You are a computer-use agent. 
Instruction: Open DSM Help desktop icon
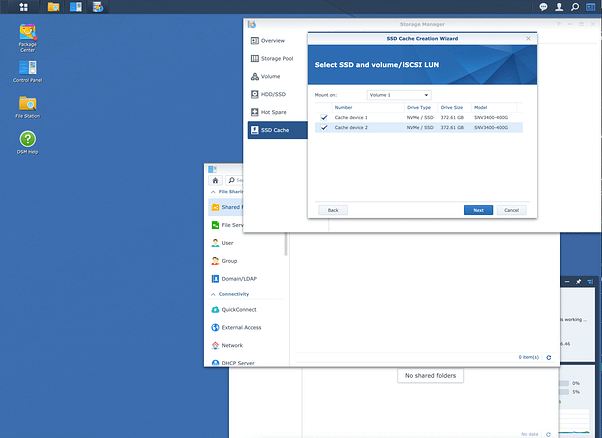(x=28, y=140)
